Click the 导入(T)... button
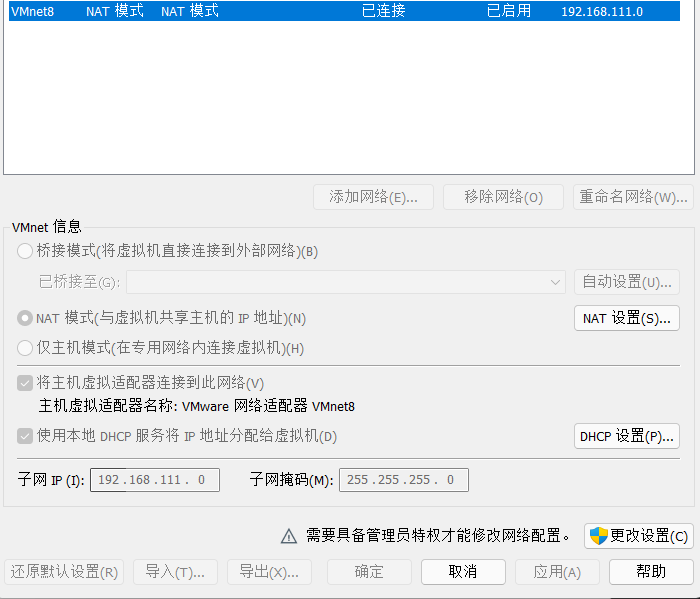This screenshot has width=700, height=599. click(175, 572)
